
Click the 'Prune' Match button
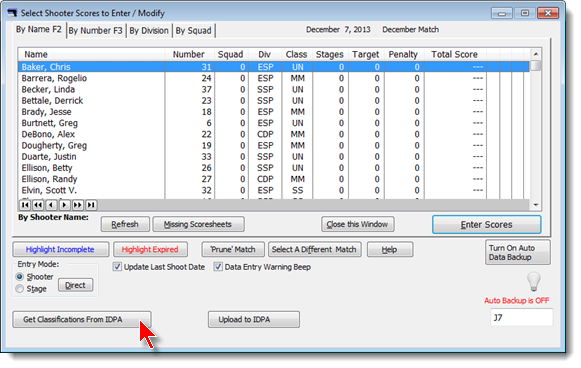(x=233, y=249)
